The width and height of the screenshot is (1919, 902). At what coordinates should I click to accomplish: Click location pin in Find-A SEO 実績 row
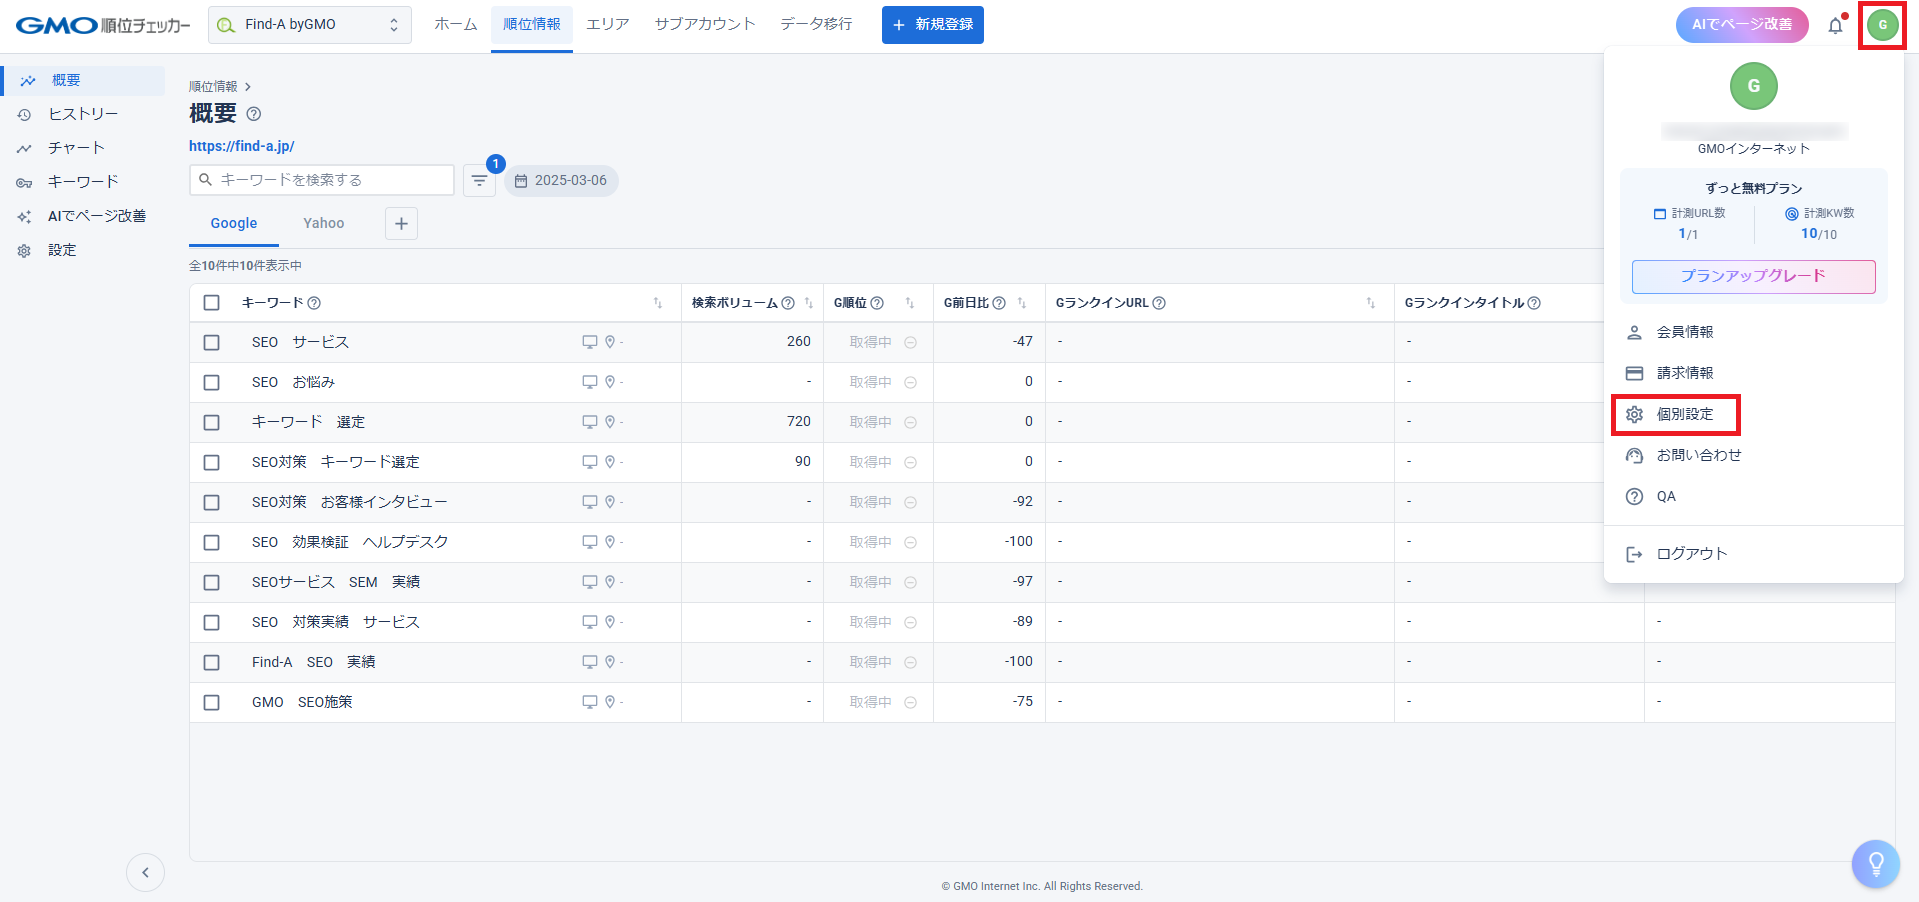(x=610, y=662)
